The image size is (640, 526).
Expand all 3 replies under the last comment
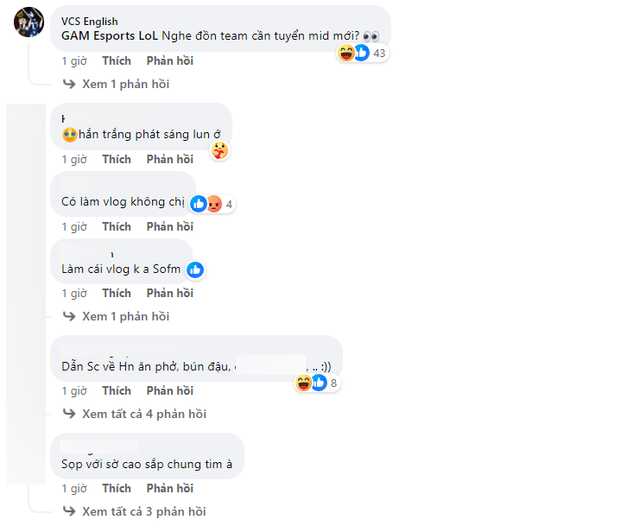144,512
